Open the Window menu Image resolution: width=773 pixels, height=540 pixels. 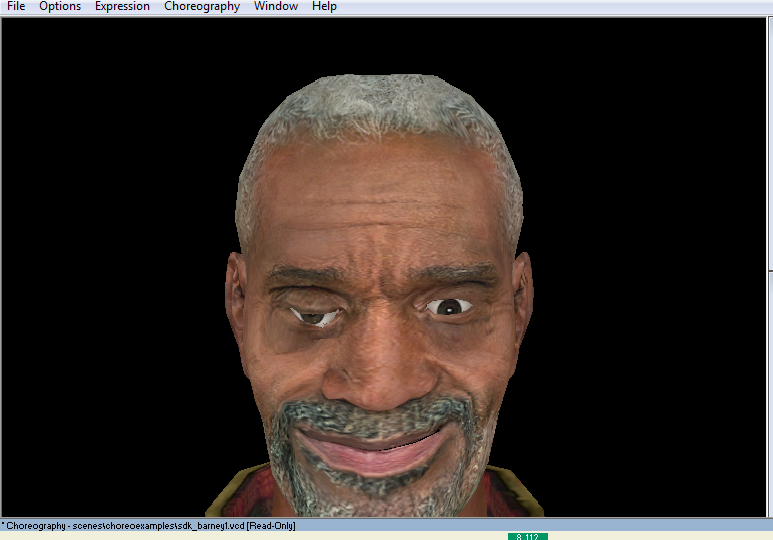[x=276, y=6]
